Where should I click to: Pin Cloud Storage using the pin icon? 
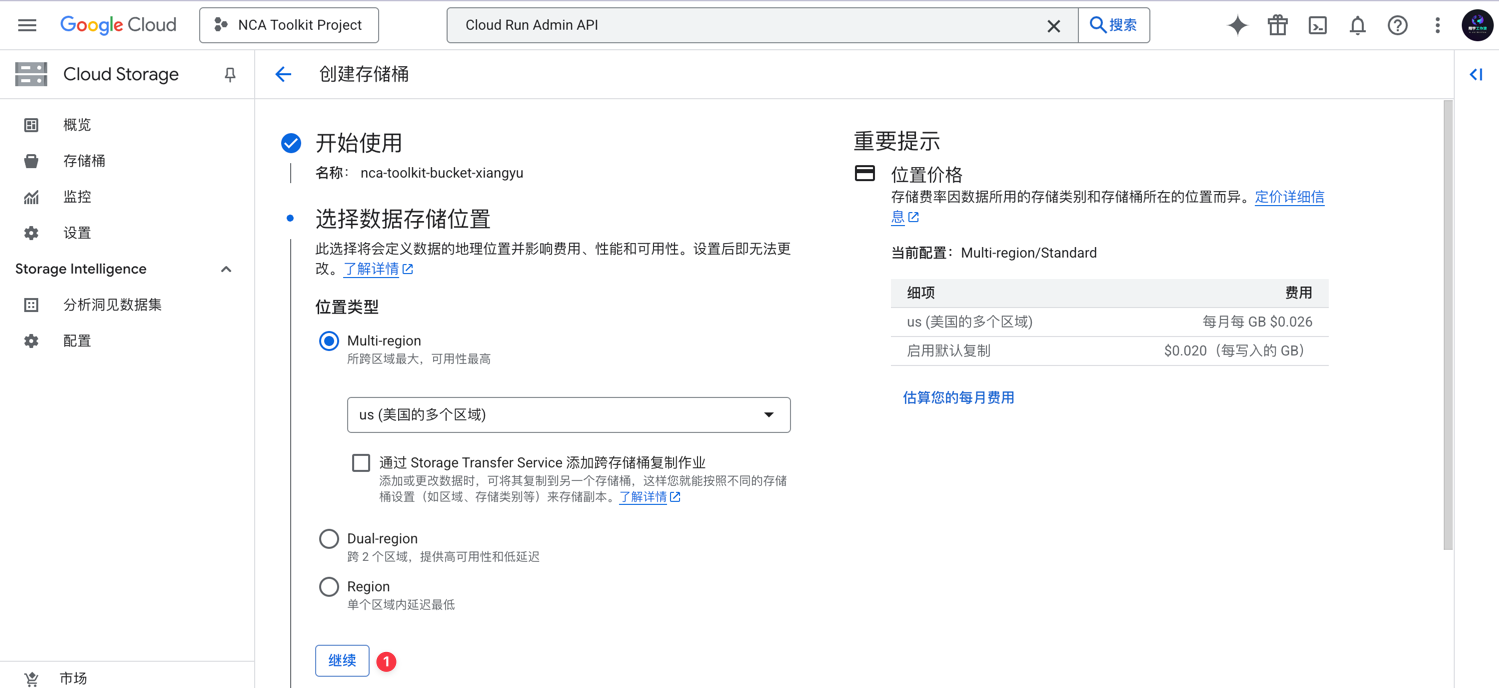[229, 74]
